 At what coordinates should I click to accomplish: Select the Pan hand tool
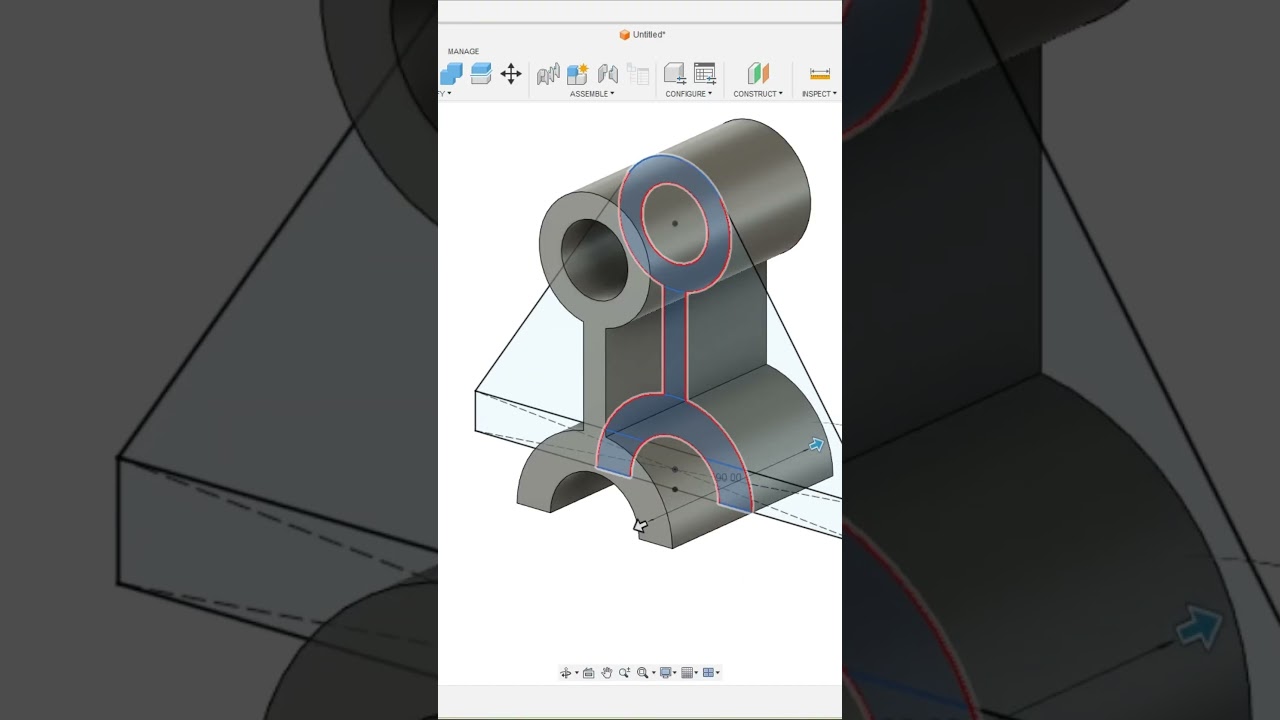[x=607, y=673]
